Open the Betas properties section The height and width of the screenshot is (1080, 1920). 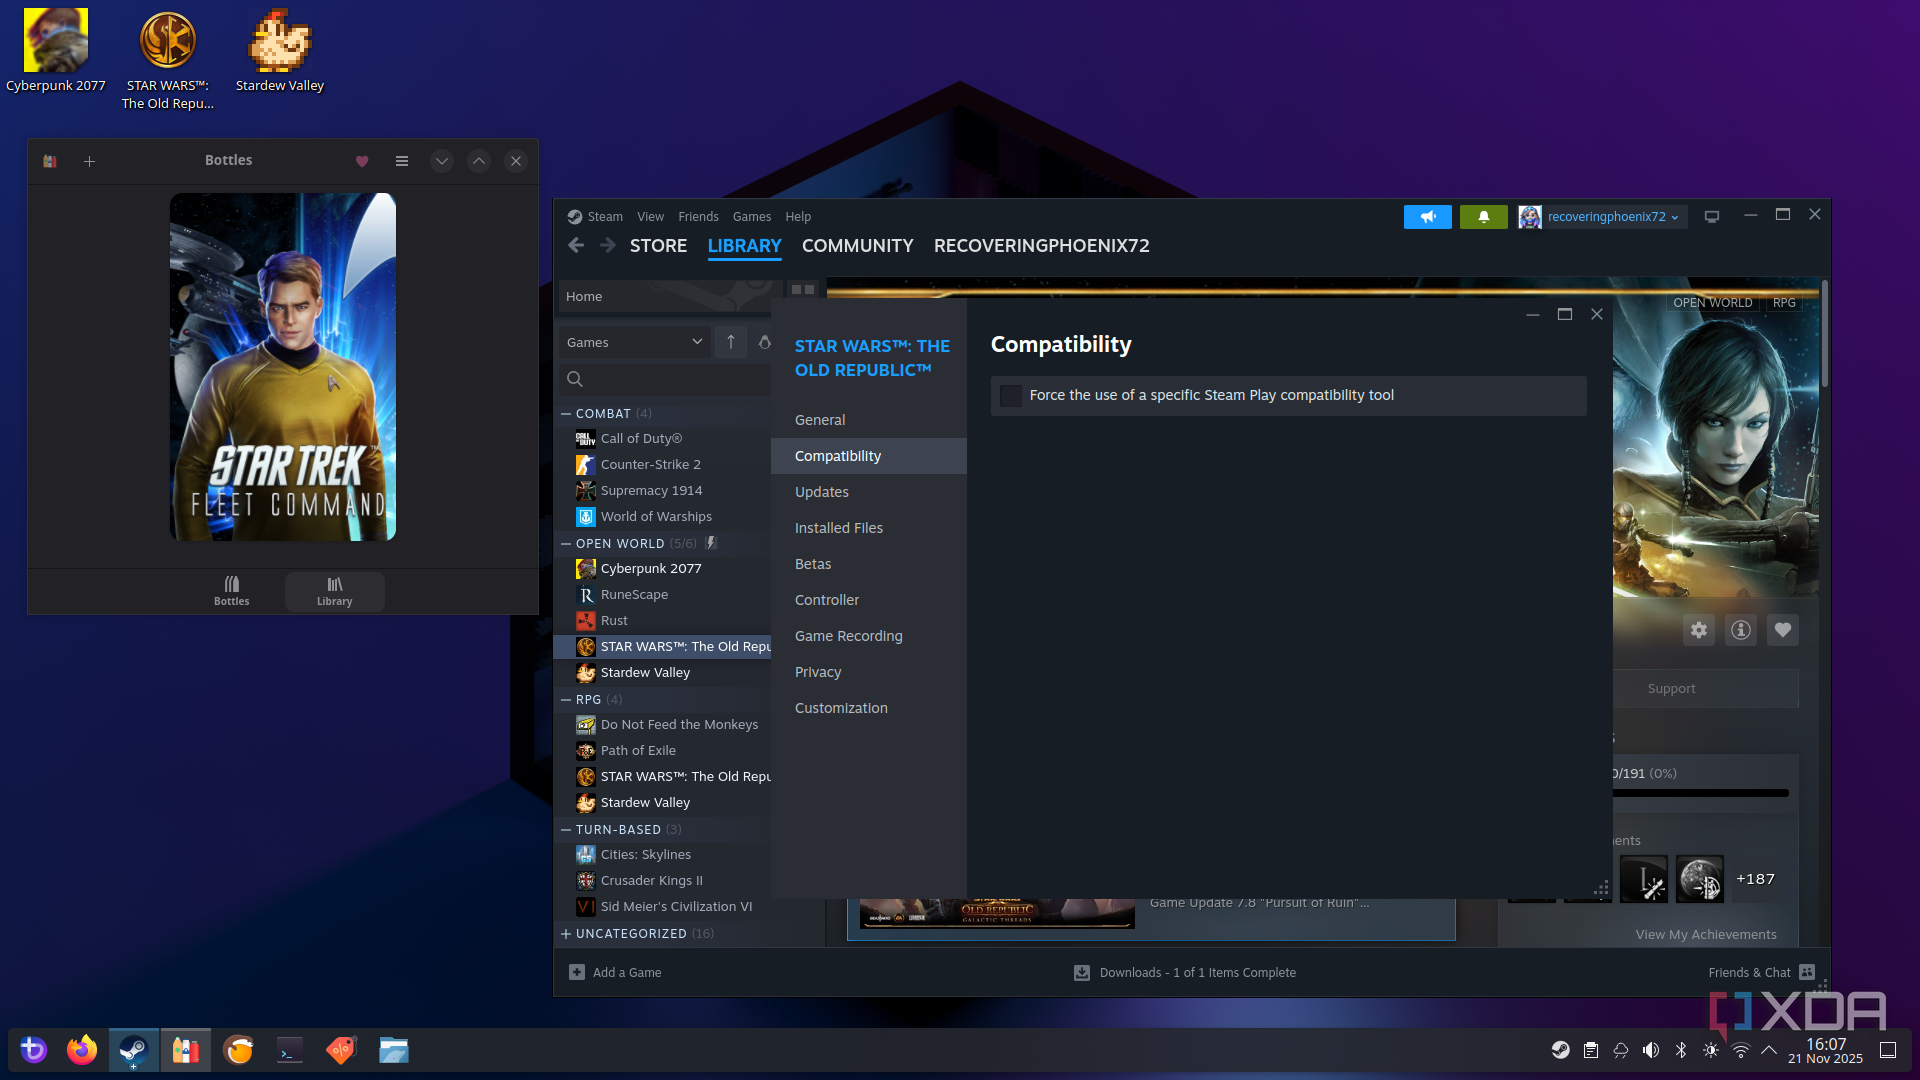click(x=868, y=564)
